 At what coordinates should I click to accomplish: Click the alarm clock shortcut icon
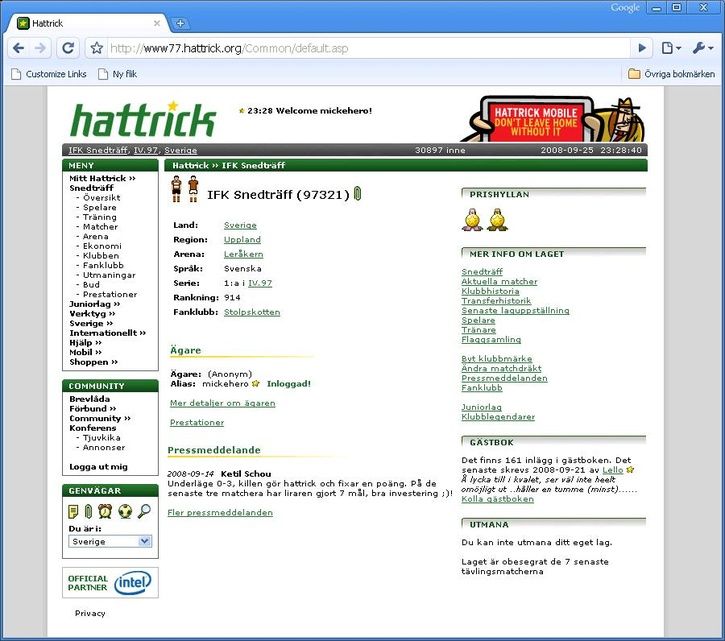105,511
